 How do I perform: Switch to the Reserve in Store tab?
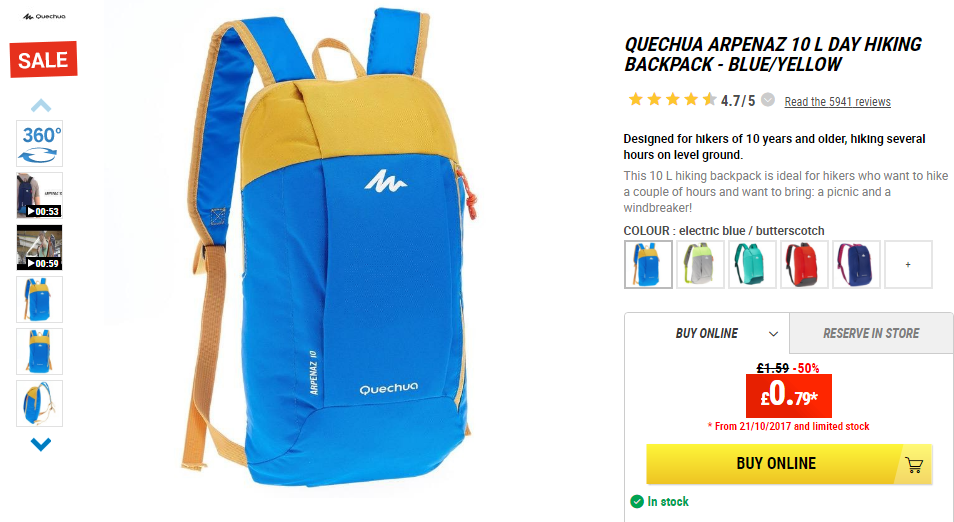coord(871,333)
